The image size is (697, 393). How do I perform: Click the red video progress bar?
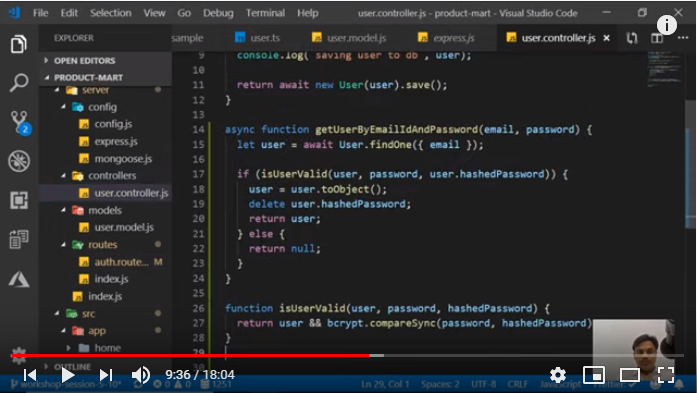(191, 355)
